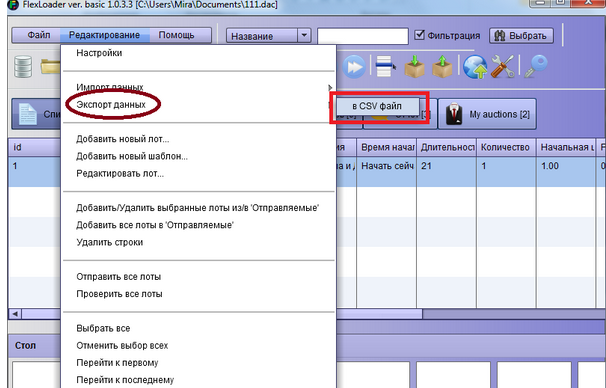Image resolution: width=606 pixels, height=388 pixels.
Task: Expand the Название filter dropdown arrow
Action: point(304,36)
